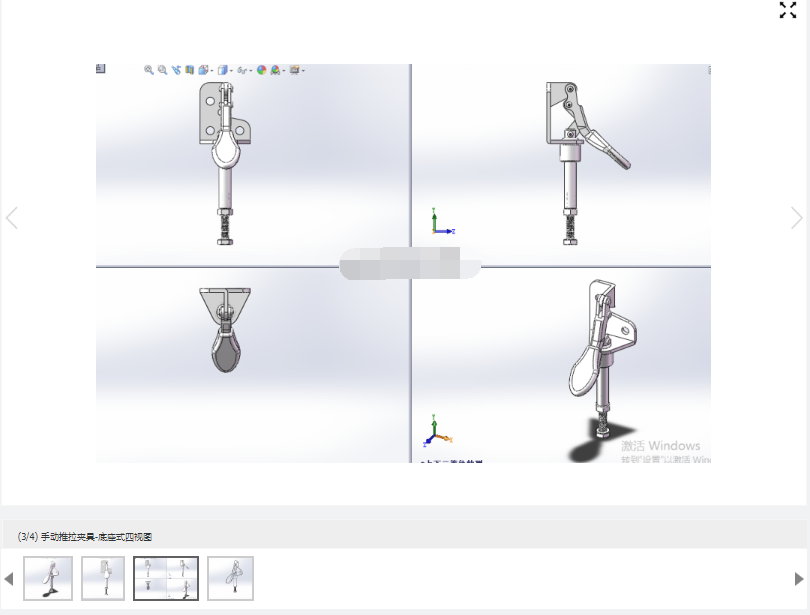
Task: Click the caption text '(3/4) 手动推拉夹具-底座式四视图'
Action: 85,537
